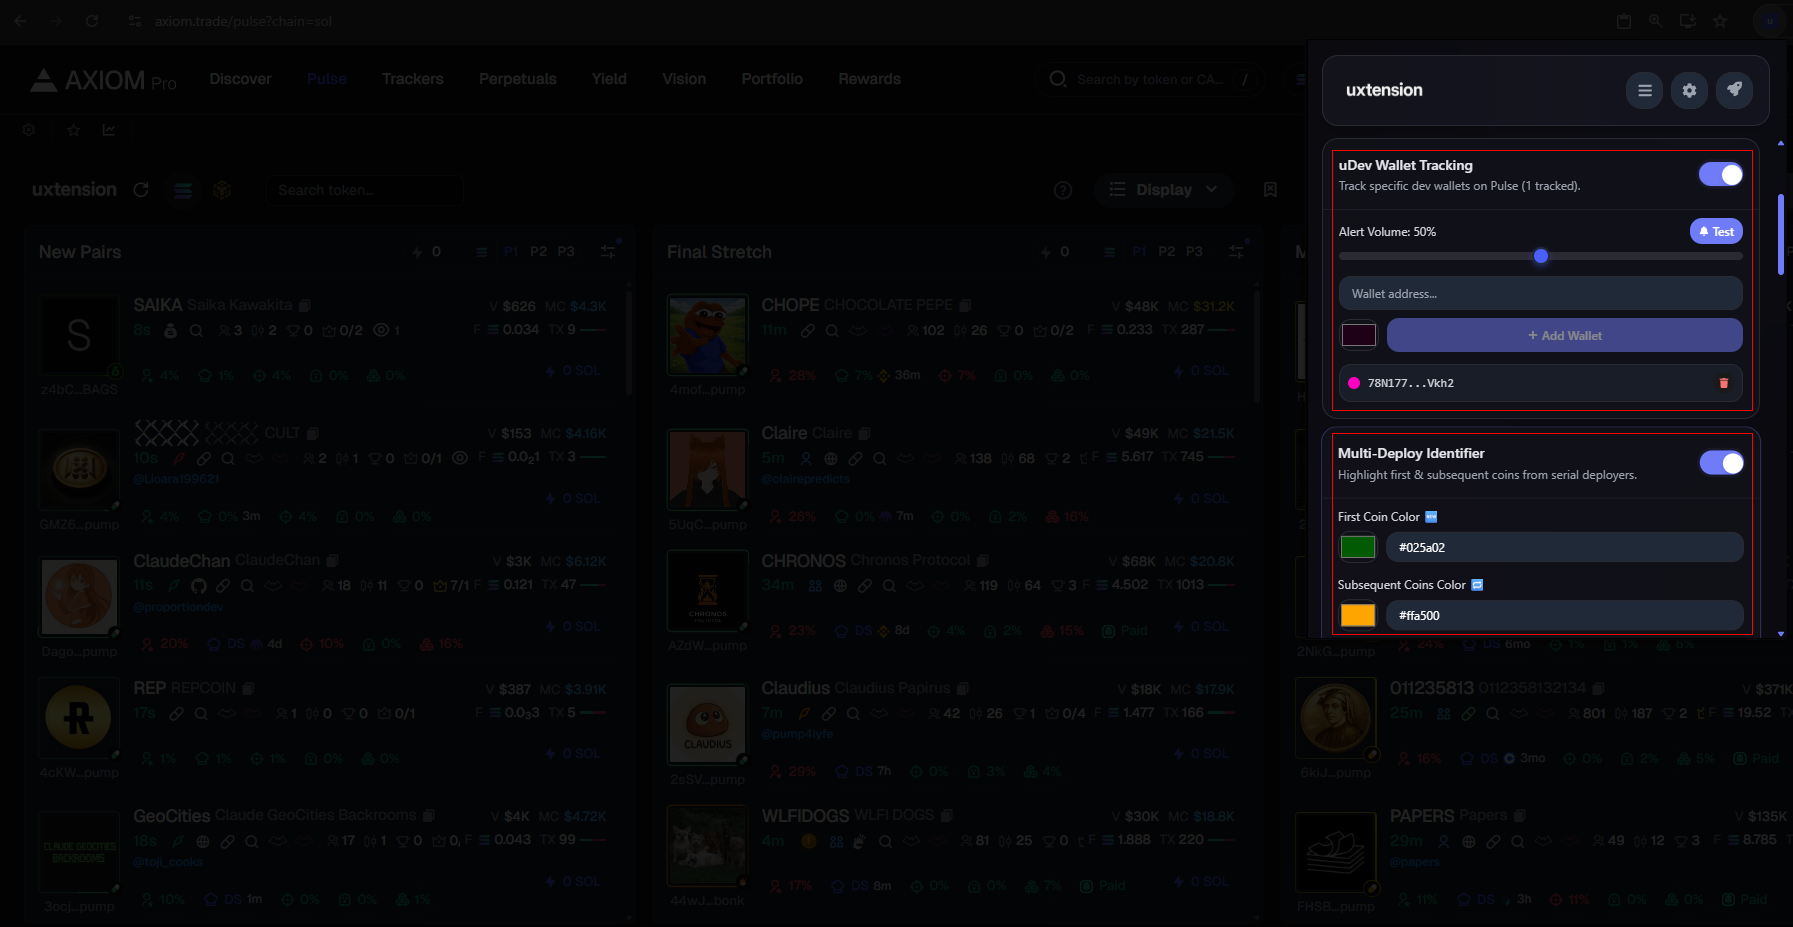Click the bookmark icon next to Display
Viewport: 1793px width, 927px height.
(x=1270, y=190)
